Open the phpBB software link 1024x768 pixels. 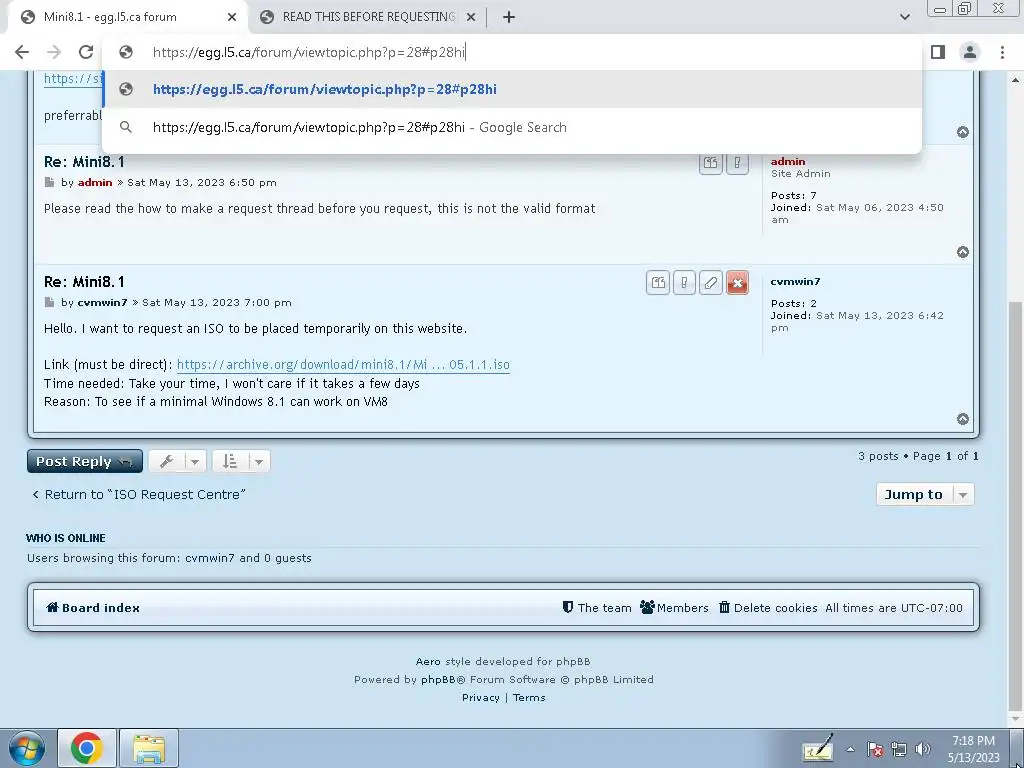(x=438, y=679)
